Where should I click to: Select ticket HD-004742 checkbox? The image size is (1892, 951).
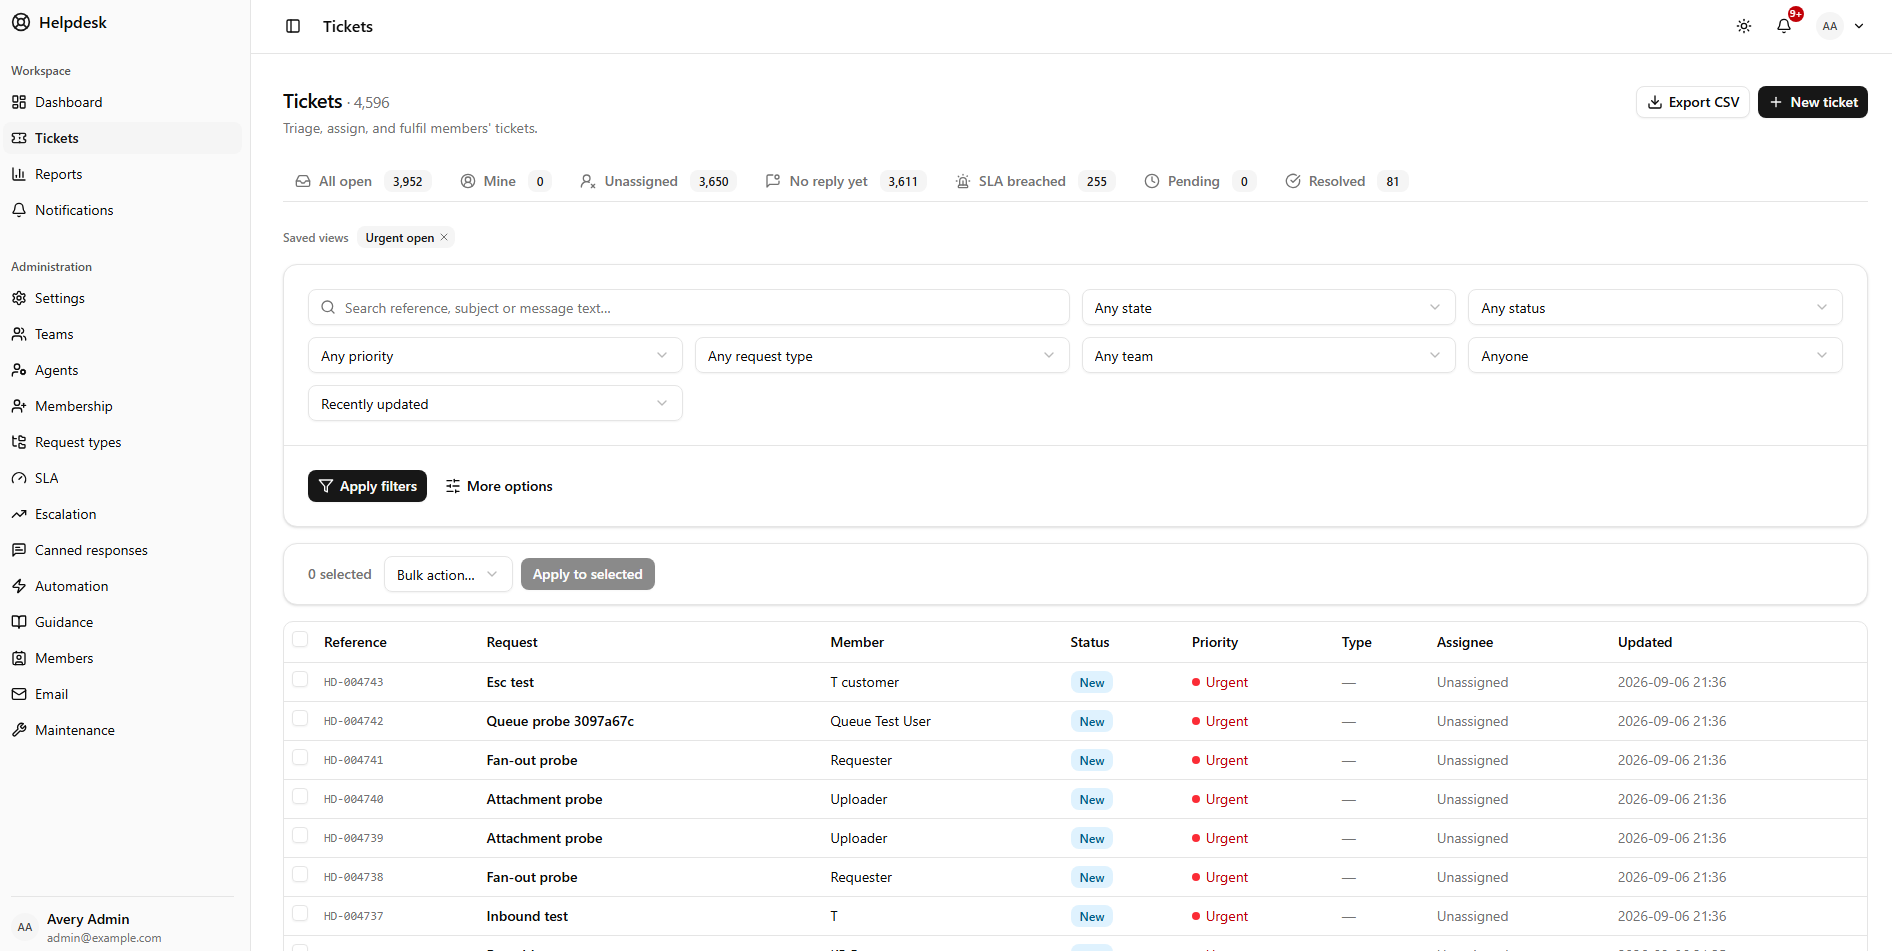pos(300,719)
